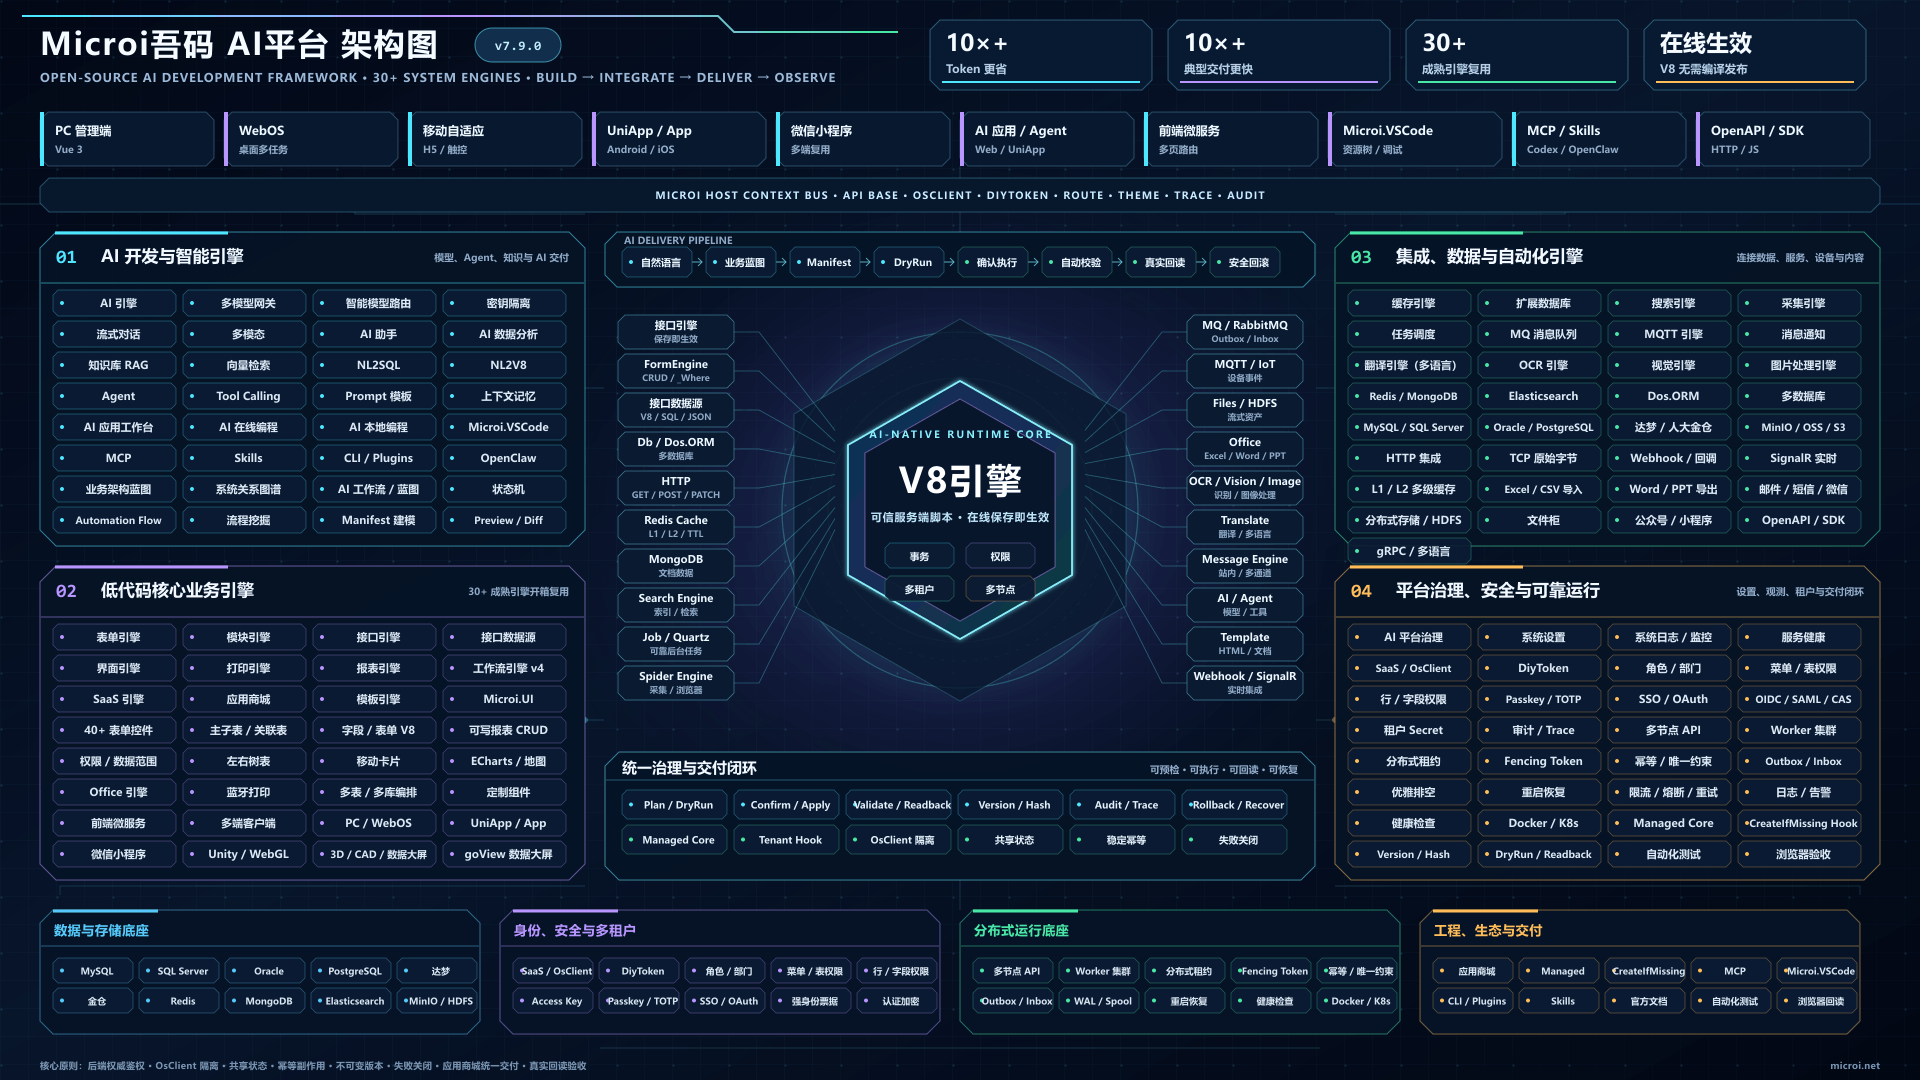Select the OIDC / SAML / CAS item
The image size is (1920, 1080).
pos(1799,700)
